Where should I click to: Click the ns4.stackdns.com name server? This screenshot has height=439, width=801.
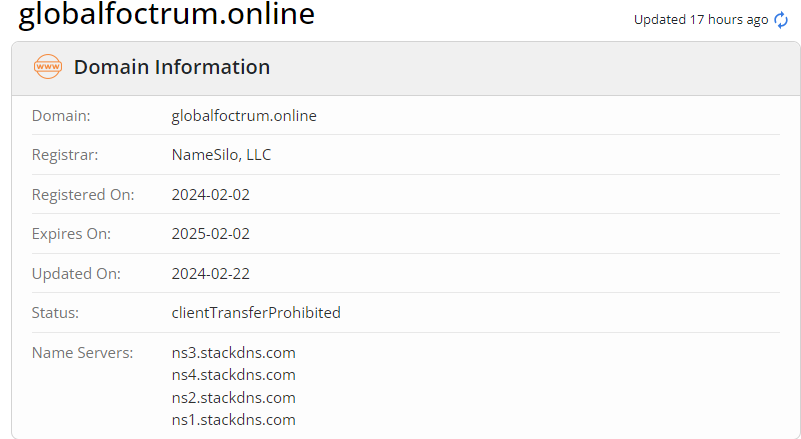(233, 375)
